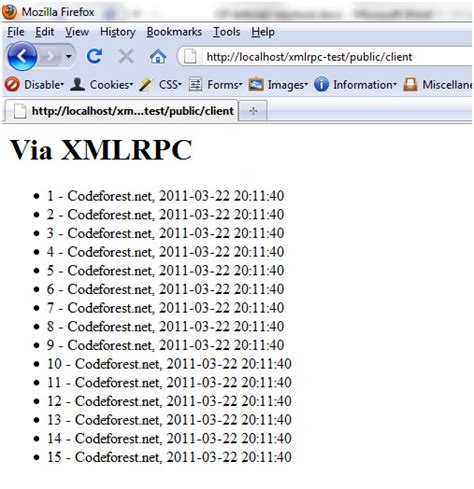Click the Miscellaneous toolbar icon
The width and height of the screenshot is (474, 489).
click(410, 84)
